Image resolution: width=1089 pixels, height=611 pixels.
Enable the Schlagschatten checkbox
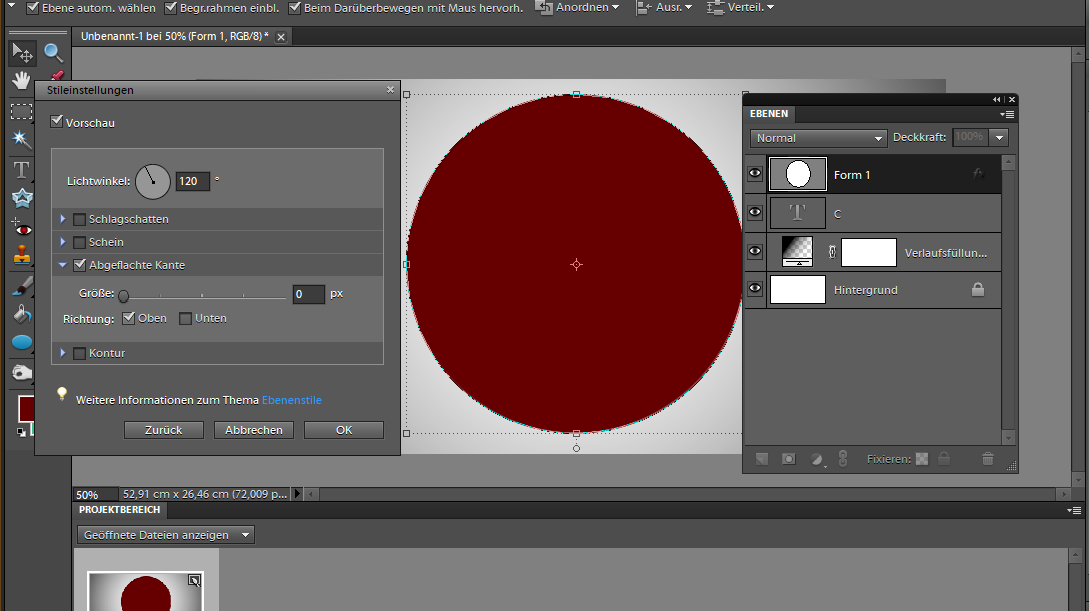pyautogui.click(x=80, y=219)
